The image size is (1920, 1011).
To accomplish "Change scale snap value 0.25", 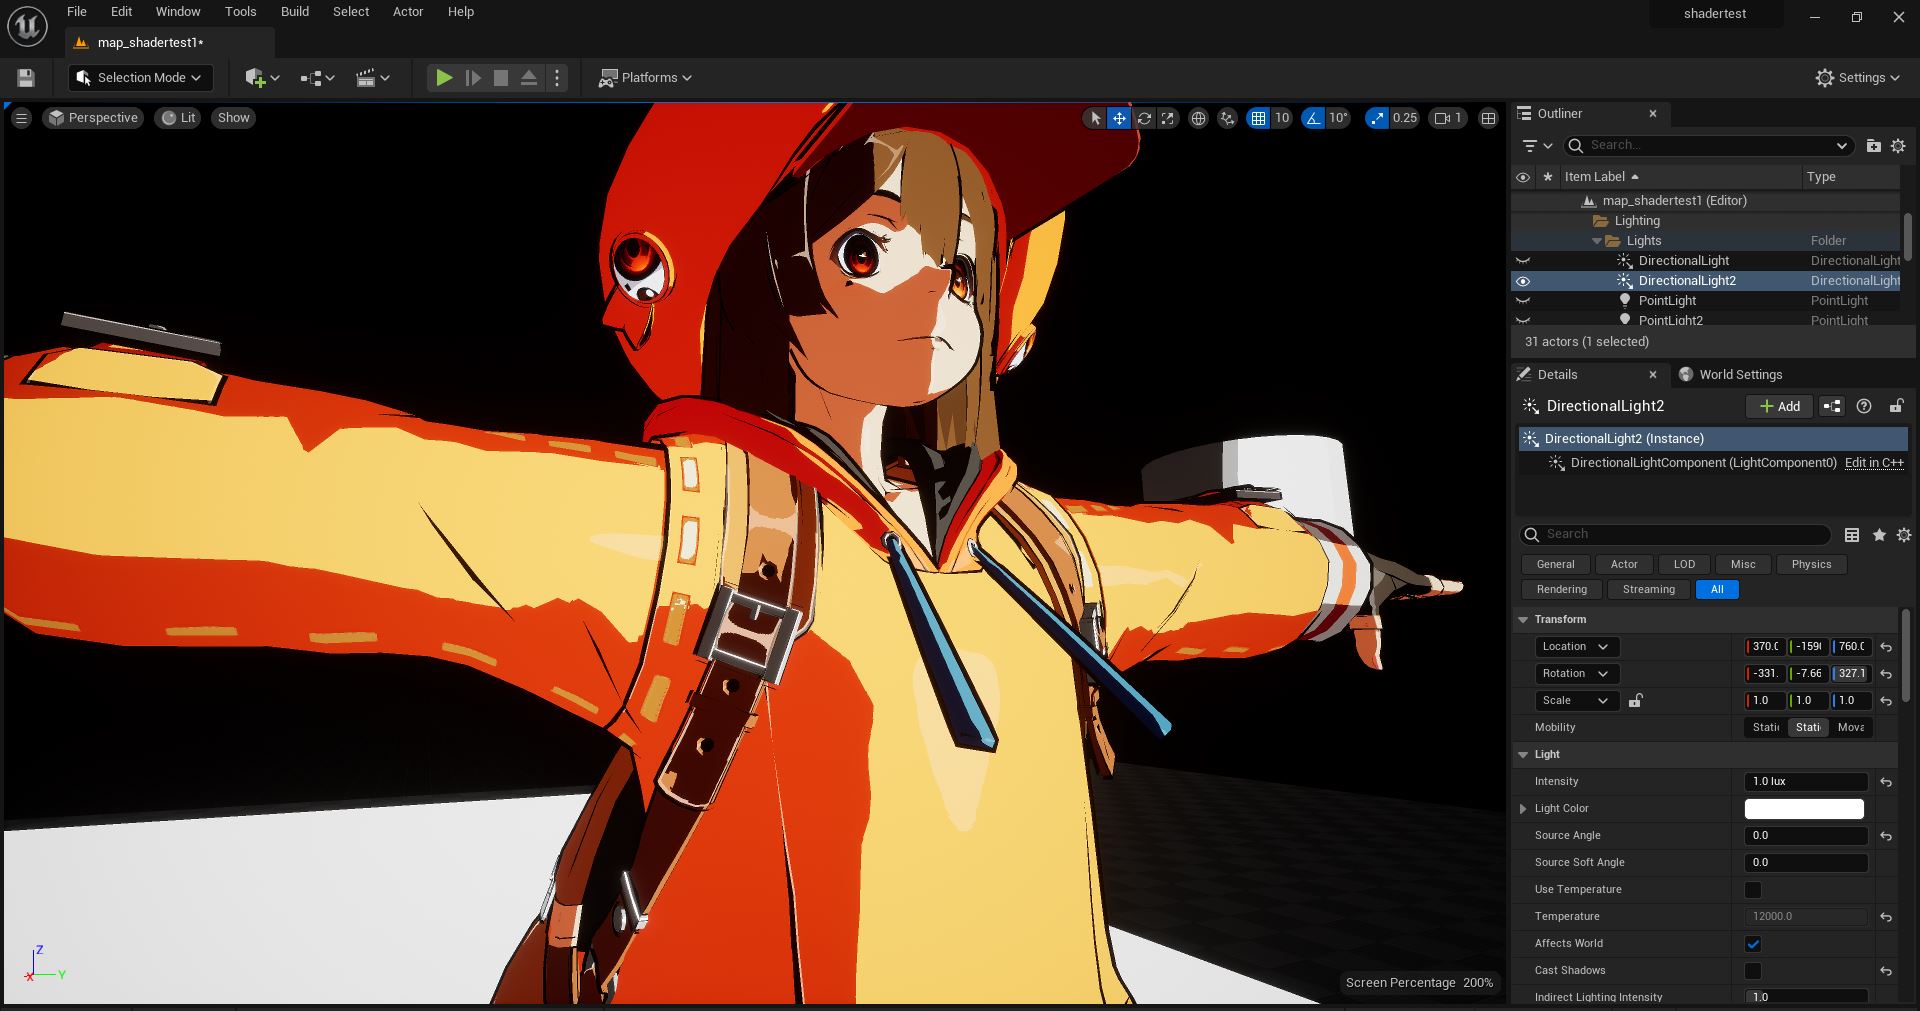I will [x=1404, y=118].
